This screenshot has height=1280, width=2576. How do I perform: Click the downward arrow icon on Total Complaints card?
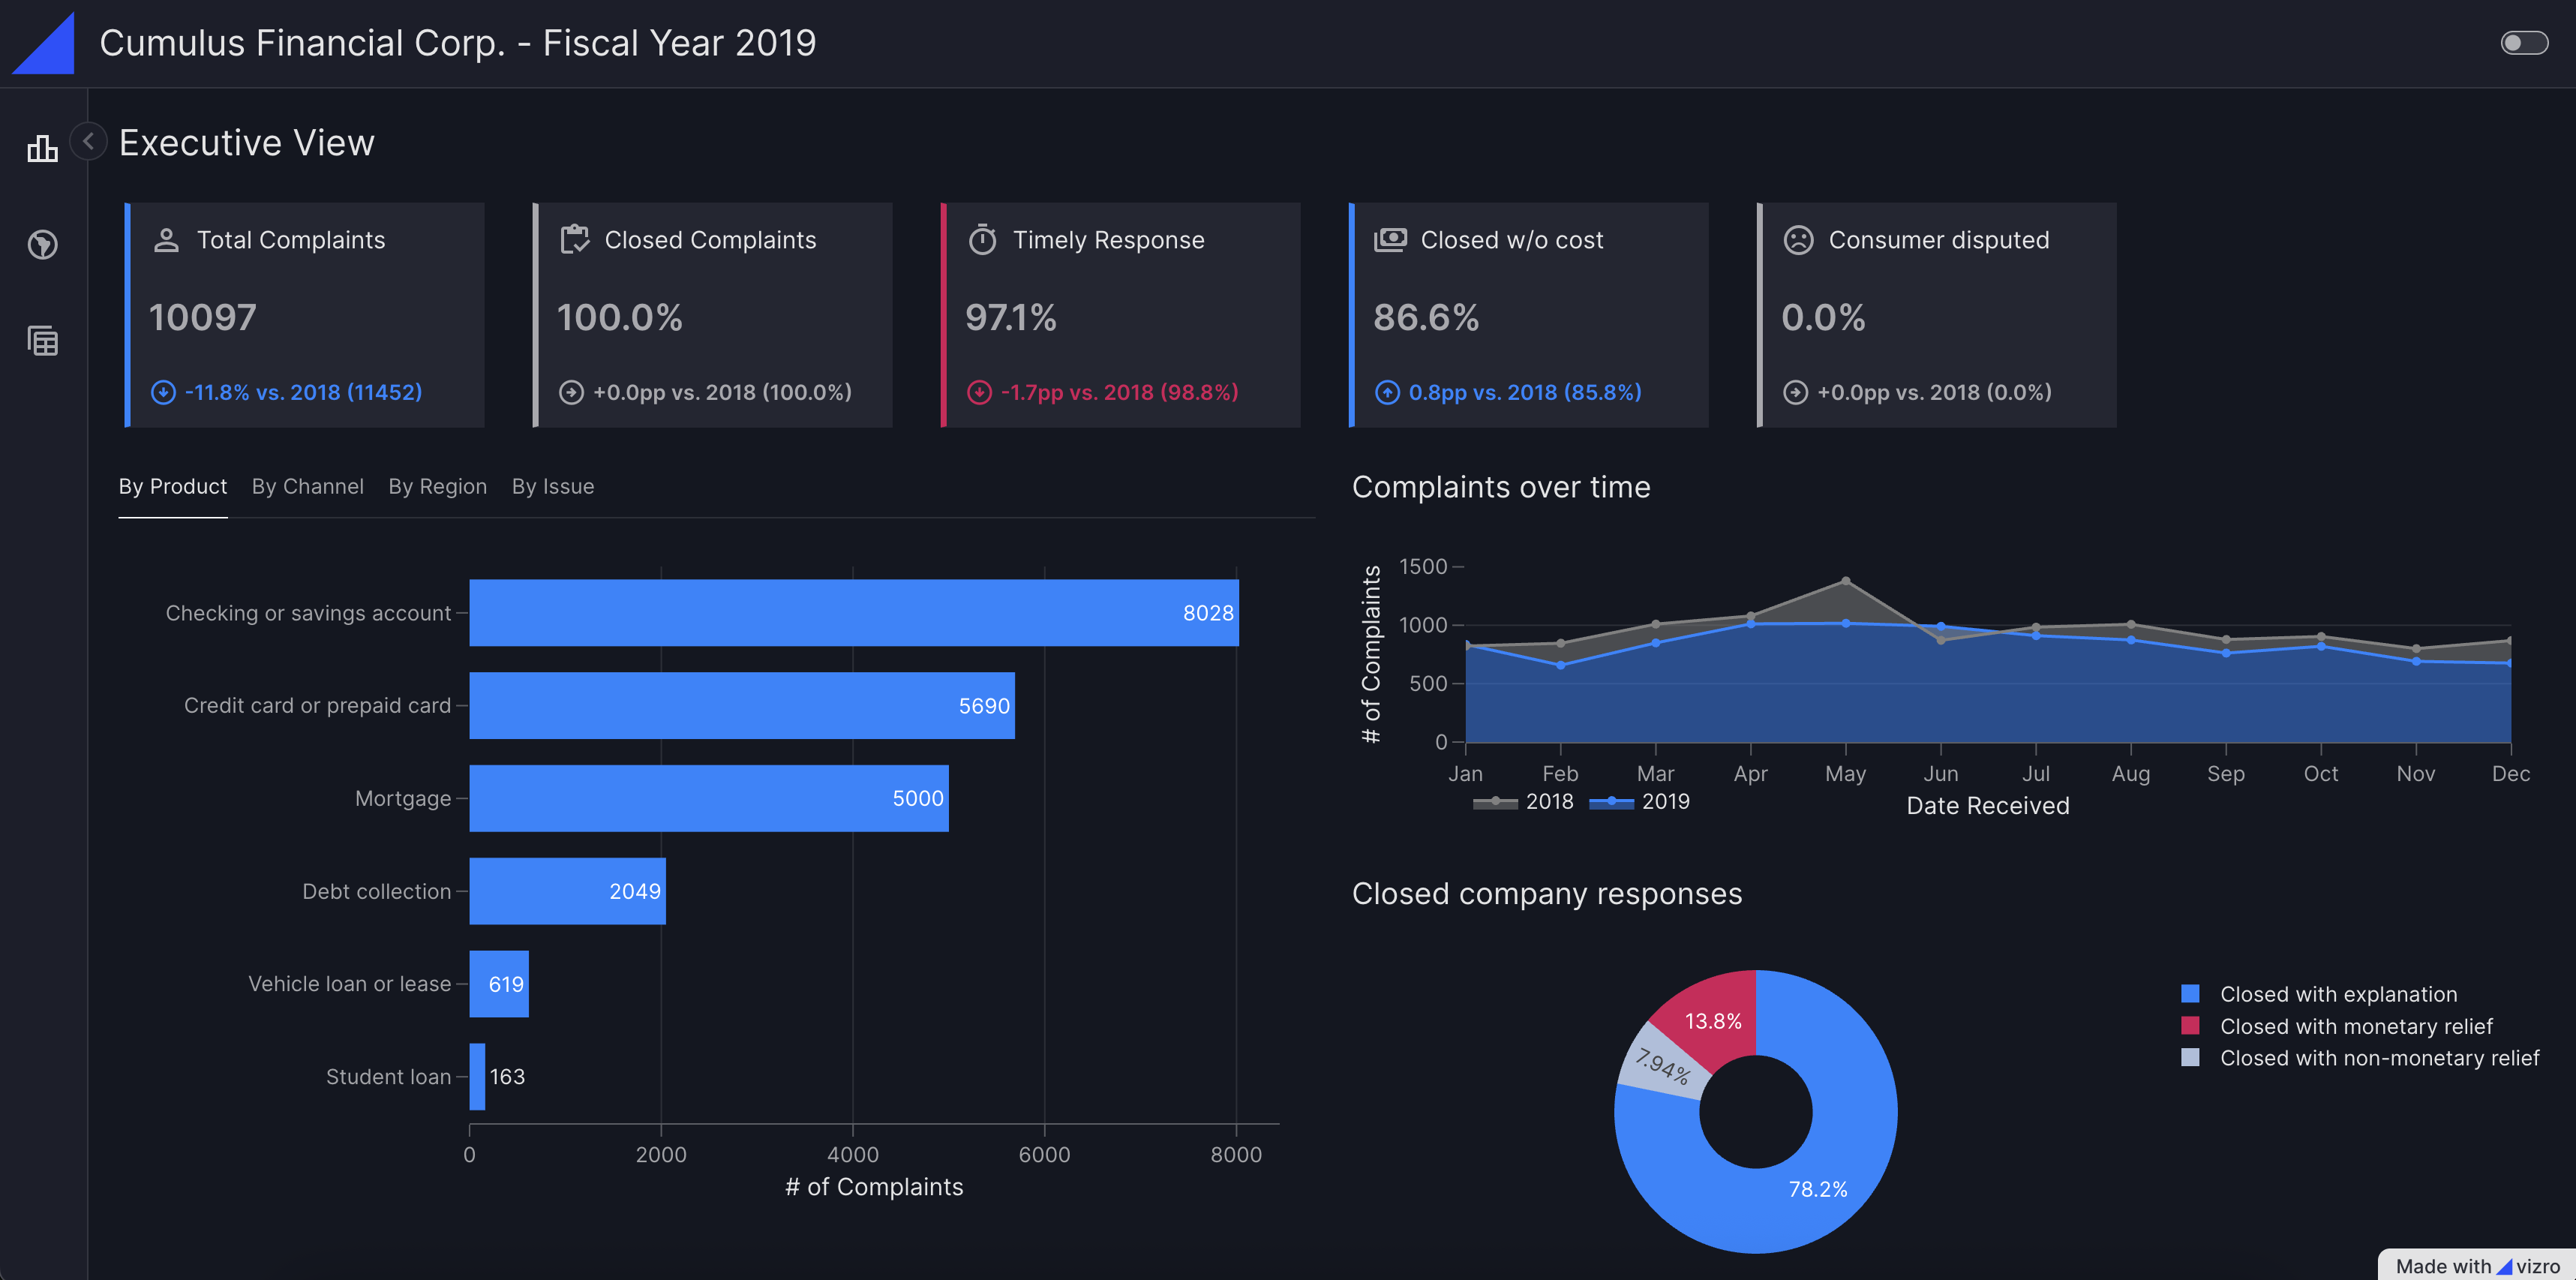[163, 392]
